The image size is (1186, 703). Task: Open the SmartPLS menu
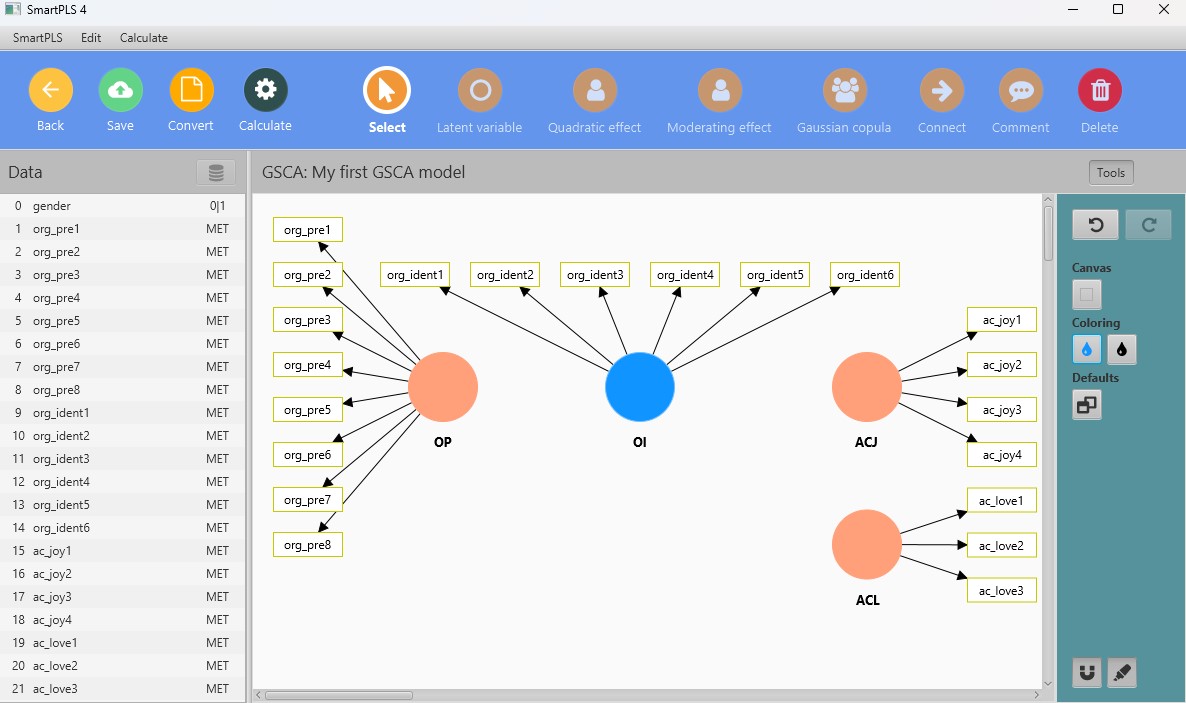tap(37, 38)
